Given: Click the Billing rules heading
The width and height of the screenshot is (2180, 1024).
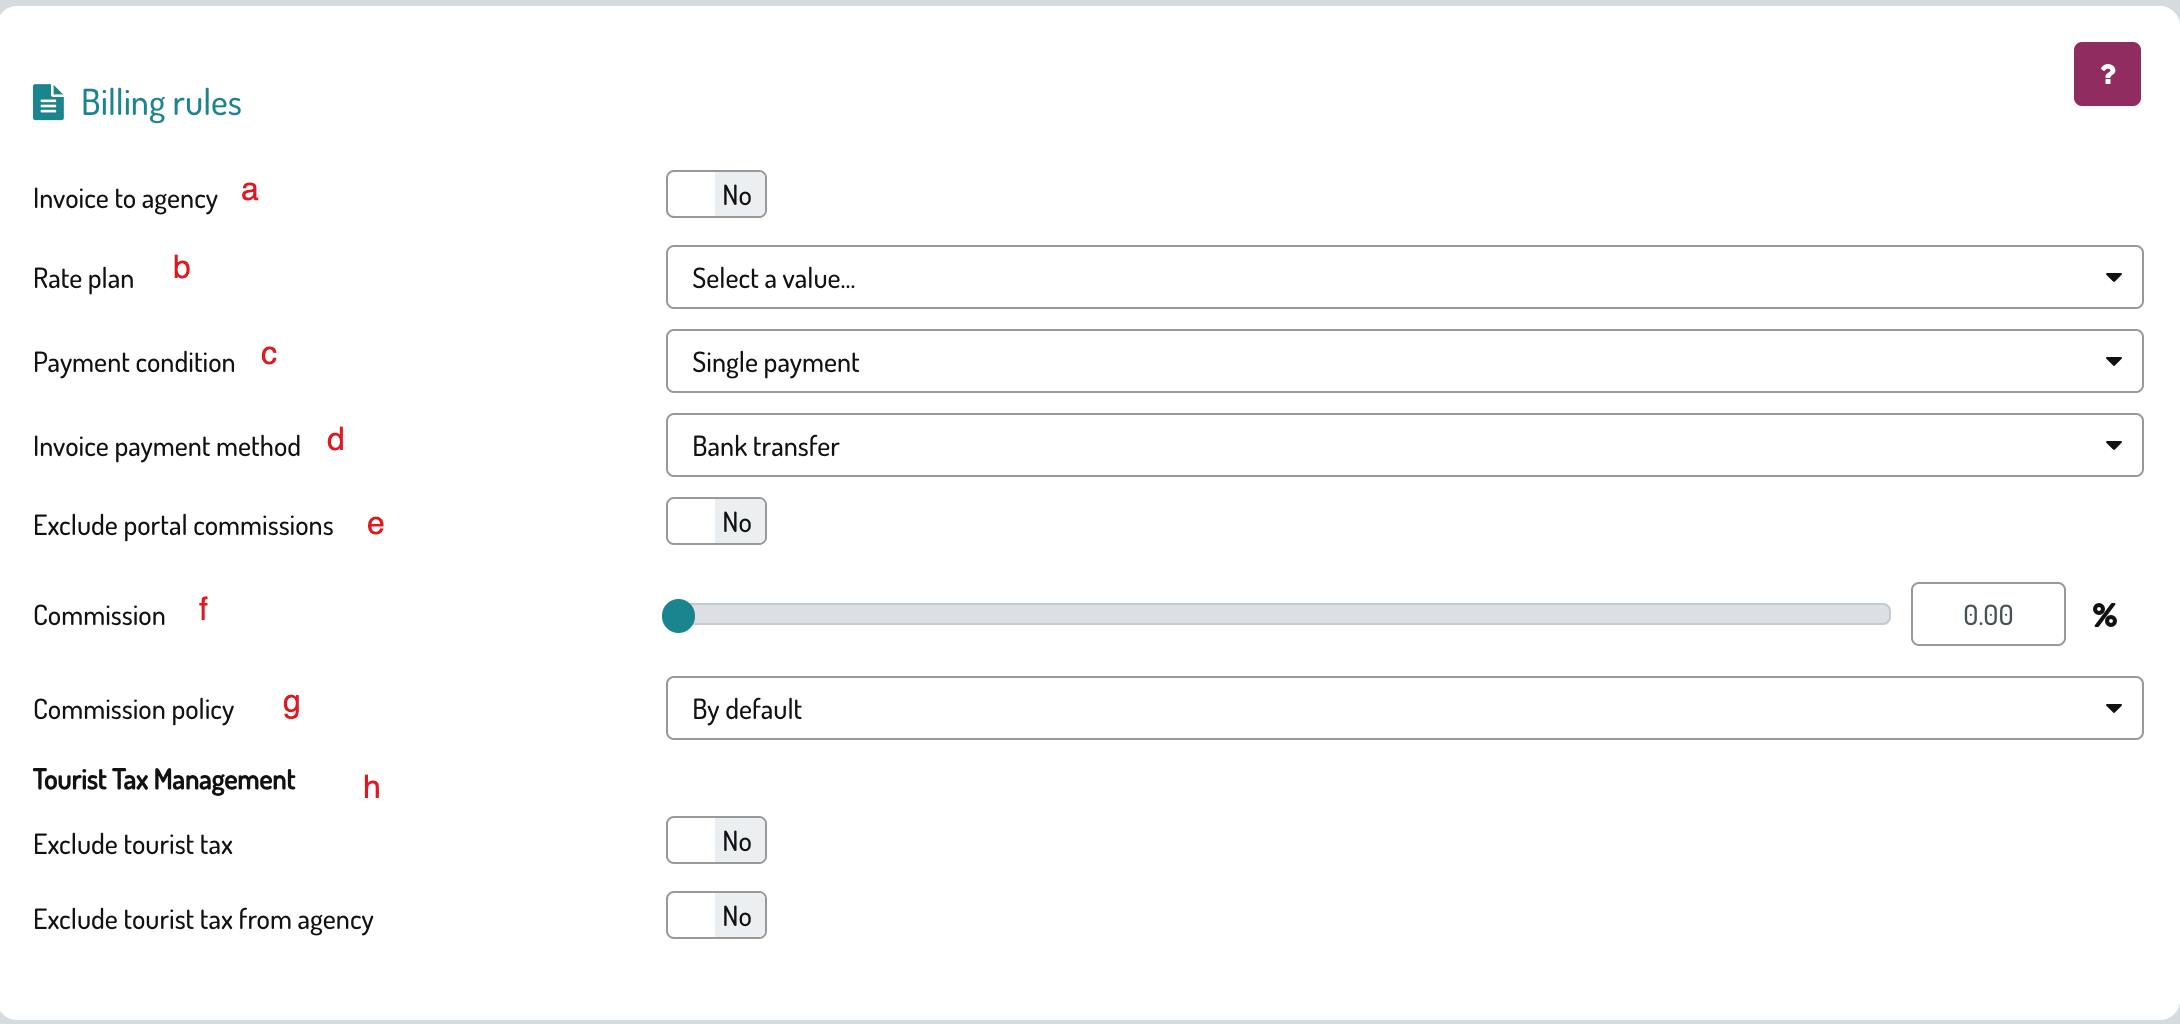Looking at the screenshot, I should coord(161,103).
